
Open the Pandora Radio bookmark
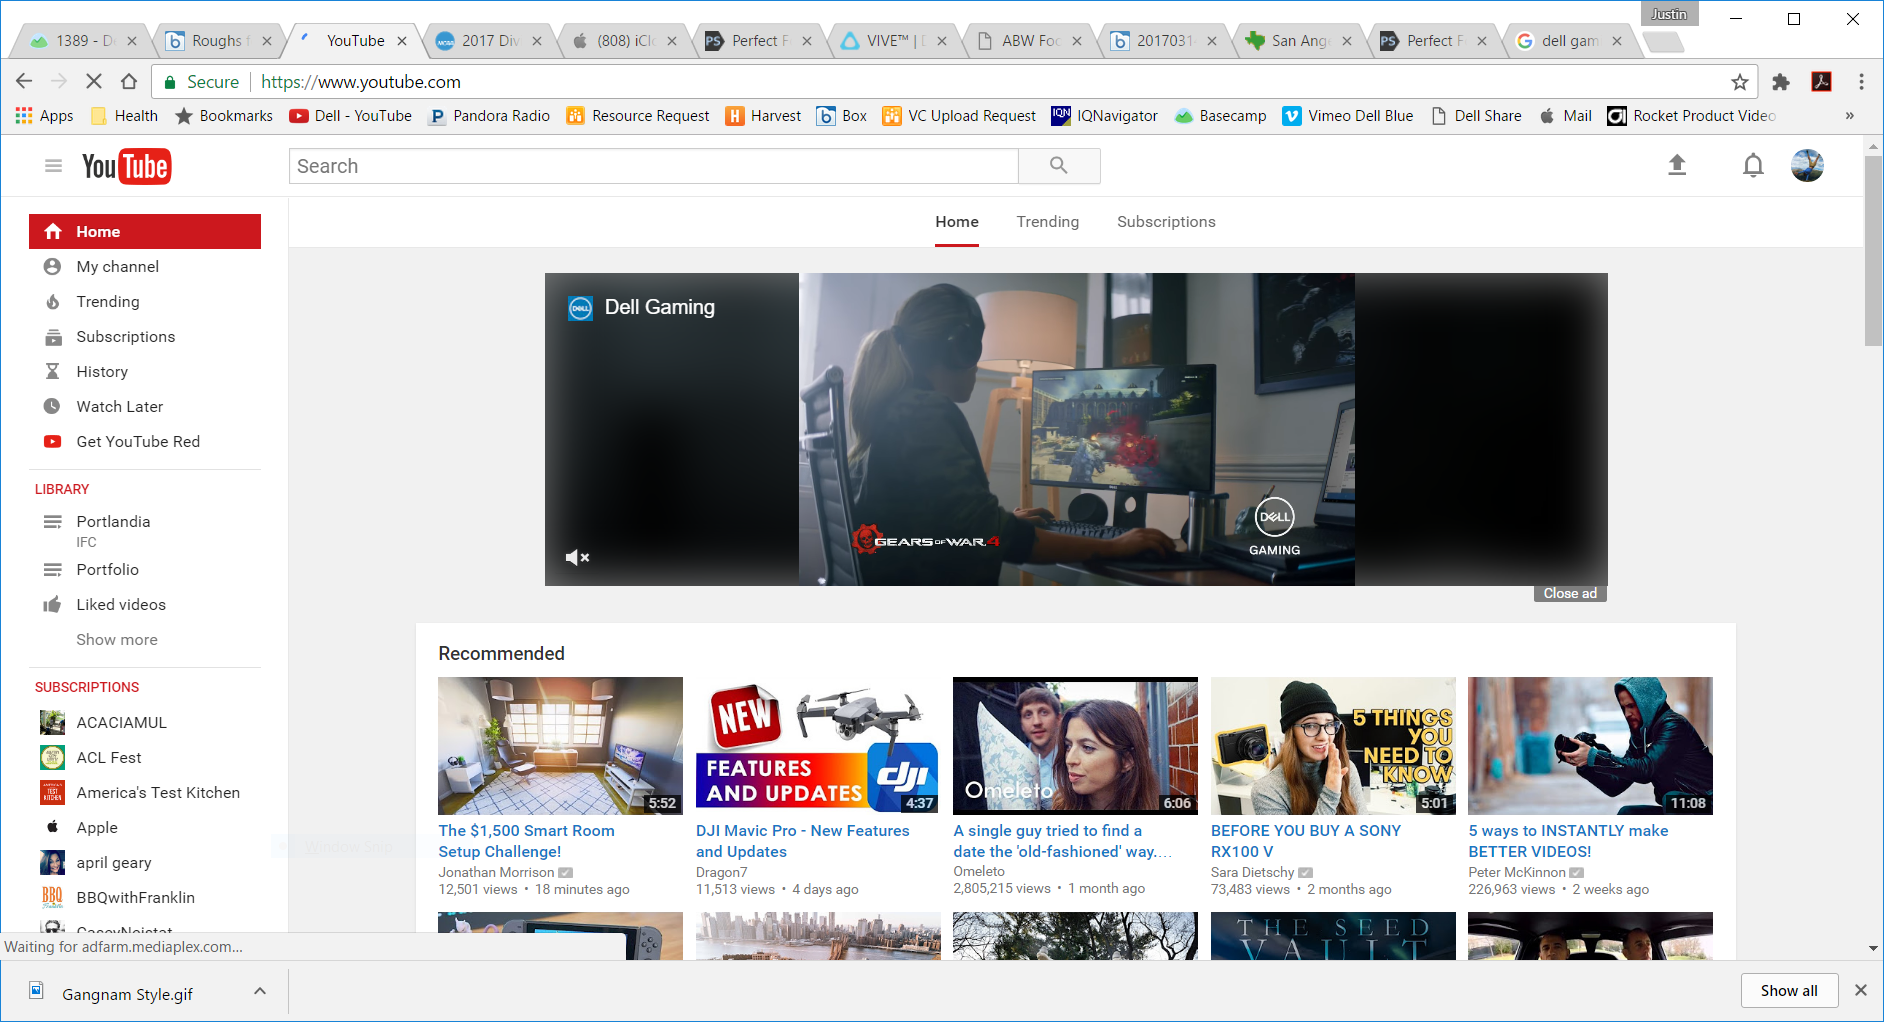489,116
